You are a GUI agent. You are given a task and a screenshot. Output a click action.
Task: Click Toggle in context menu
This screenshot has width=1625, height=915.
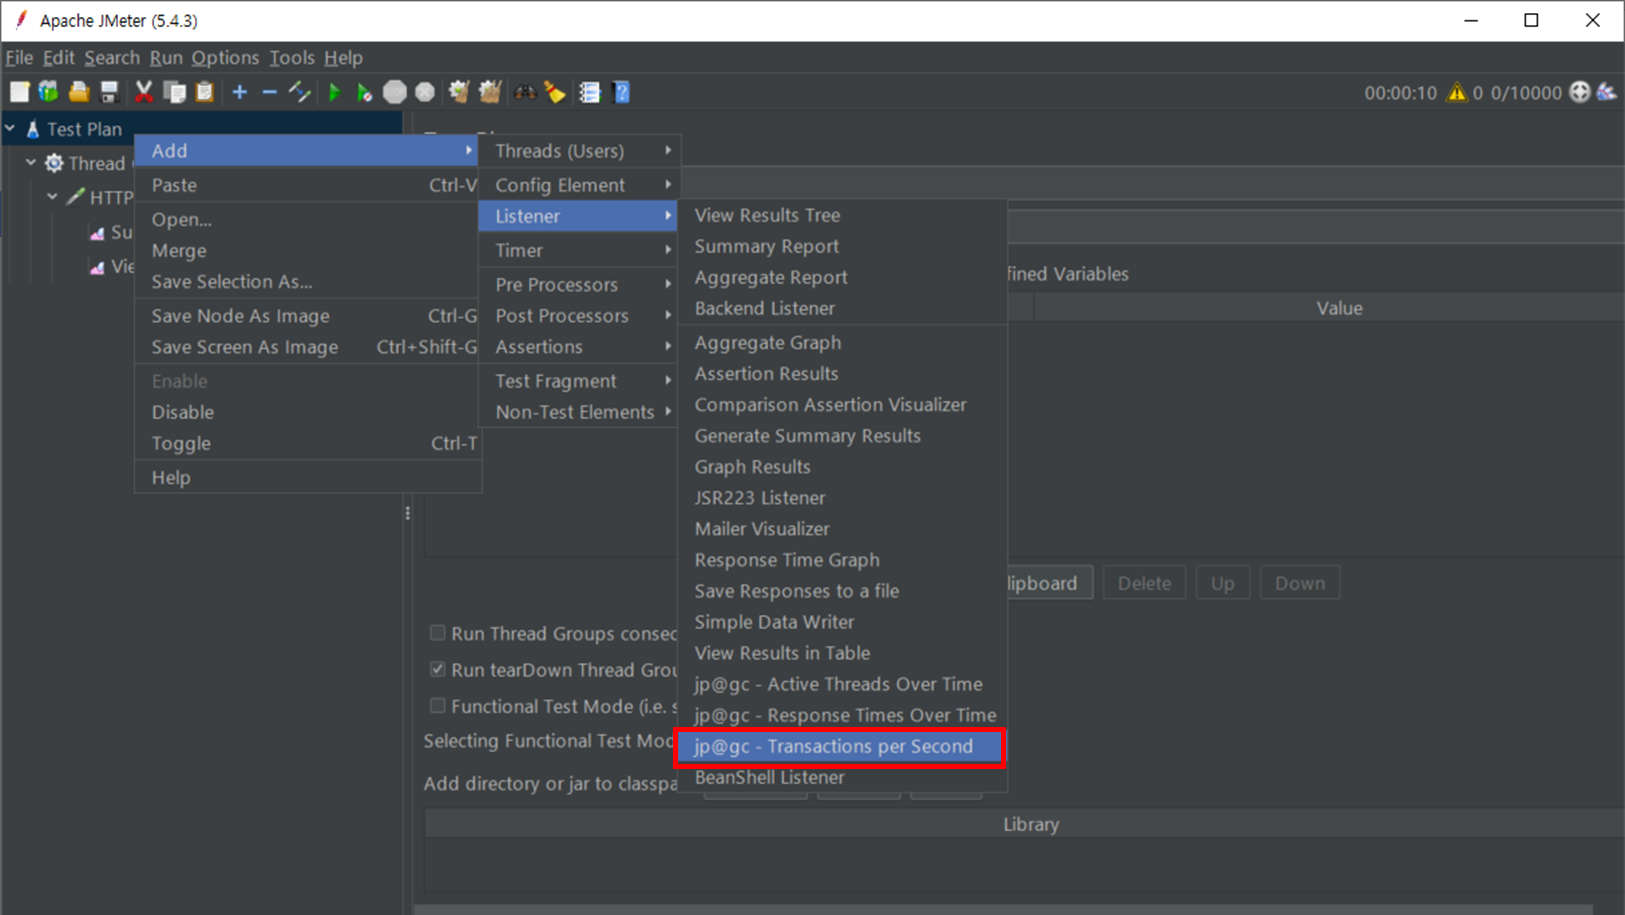tap(308, 443)
